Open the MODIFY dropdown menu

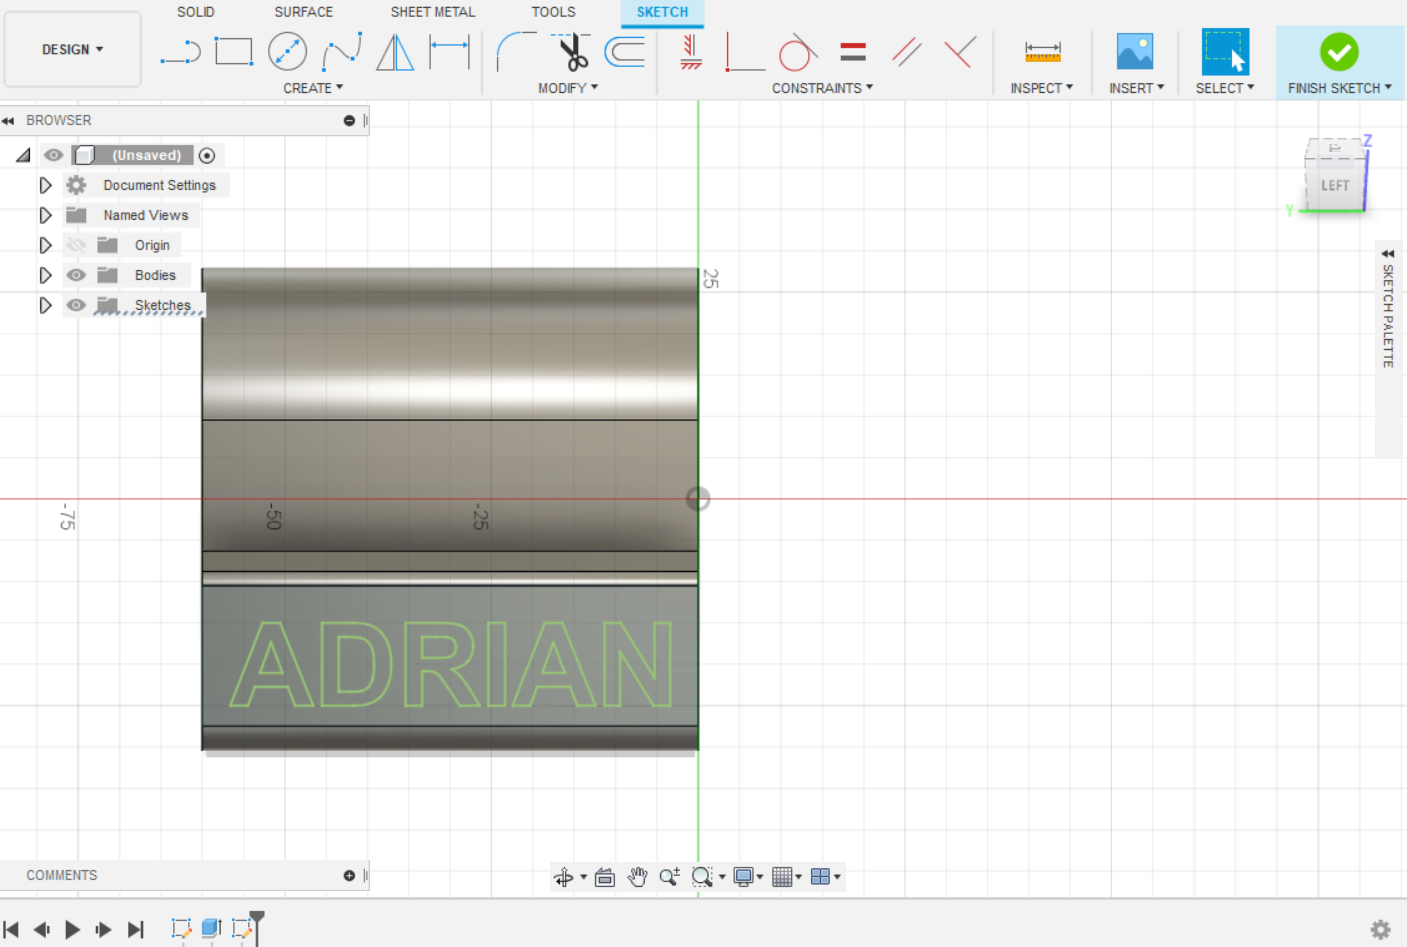[x=568, y=88]
